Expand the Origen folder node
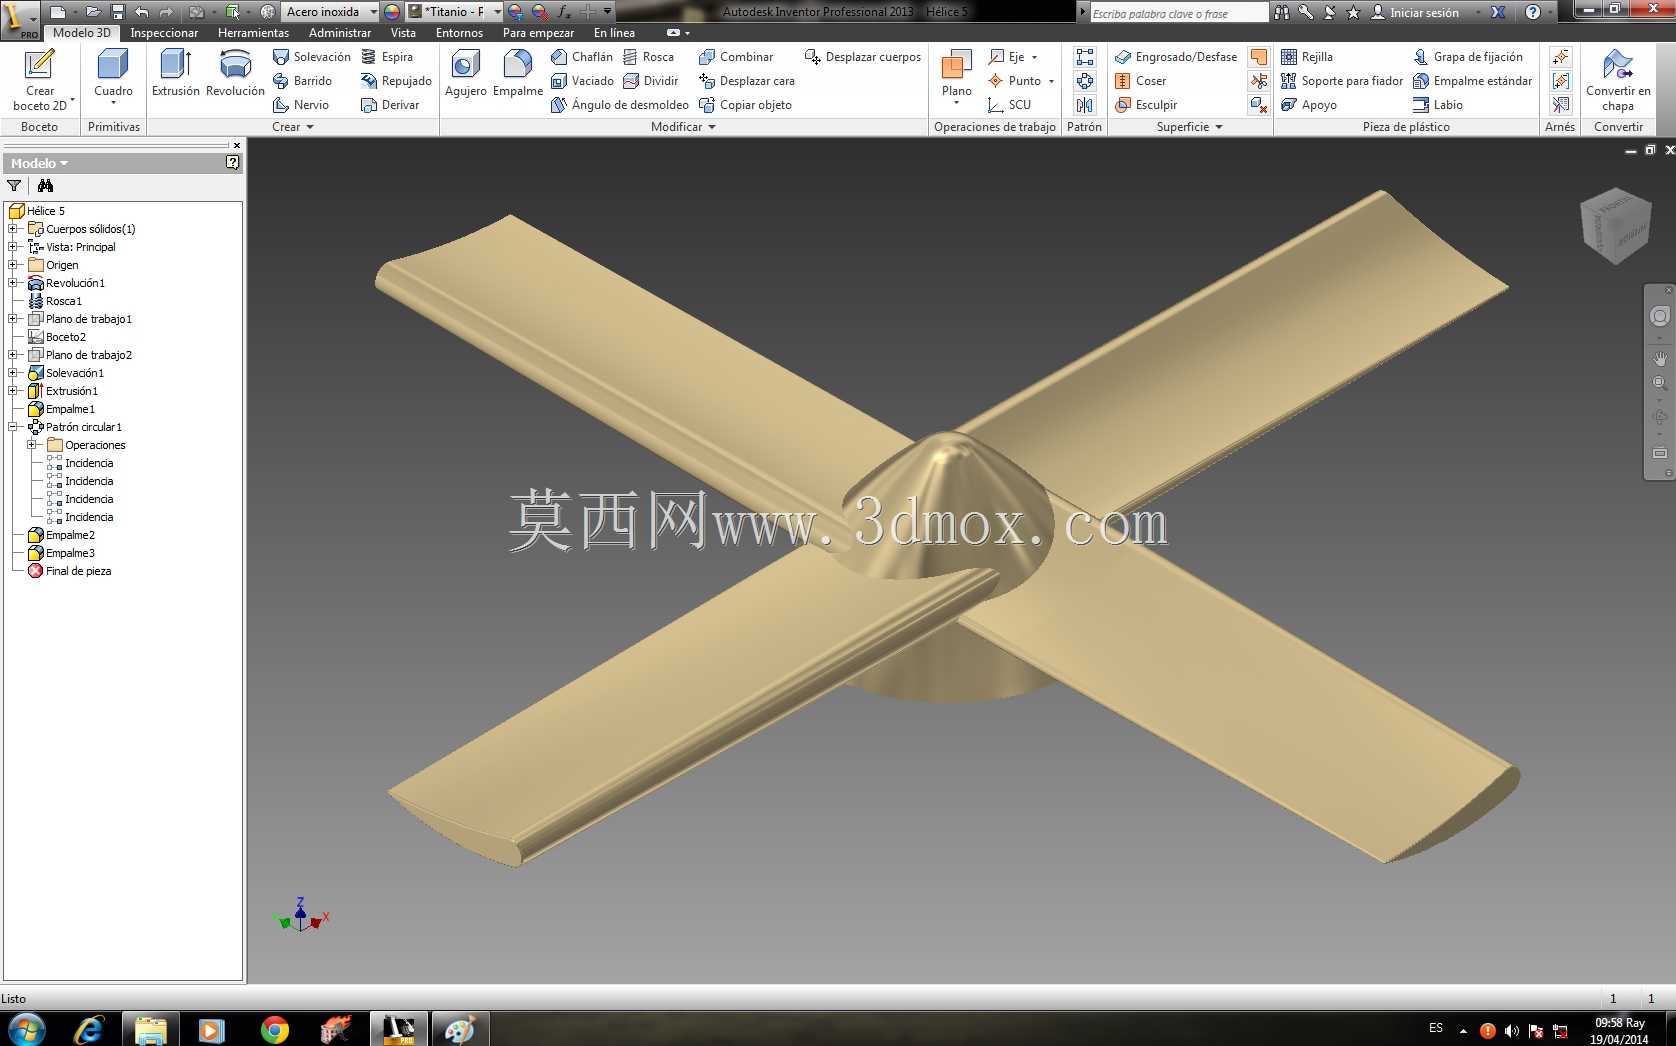 (13, 265)
